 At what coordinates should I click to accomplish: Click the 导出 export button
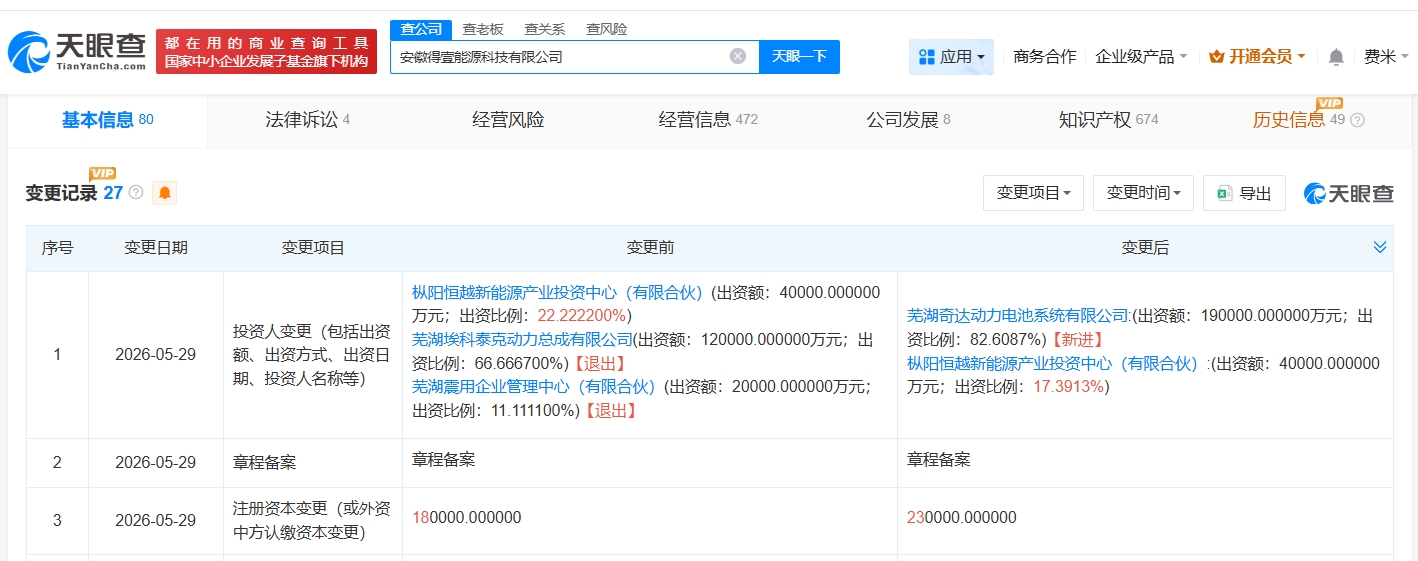[x=1245, y=193]
